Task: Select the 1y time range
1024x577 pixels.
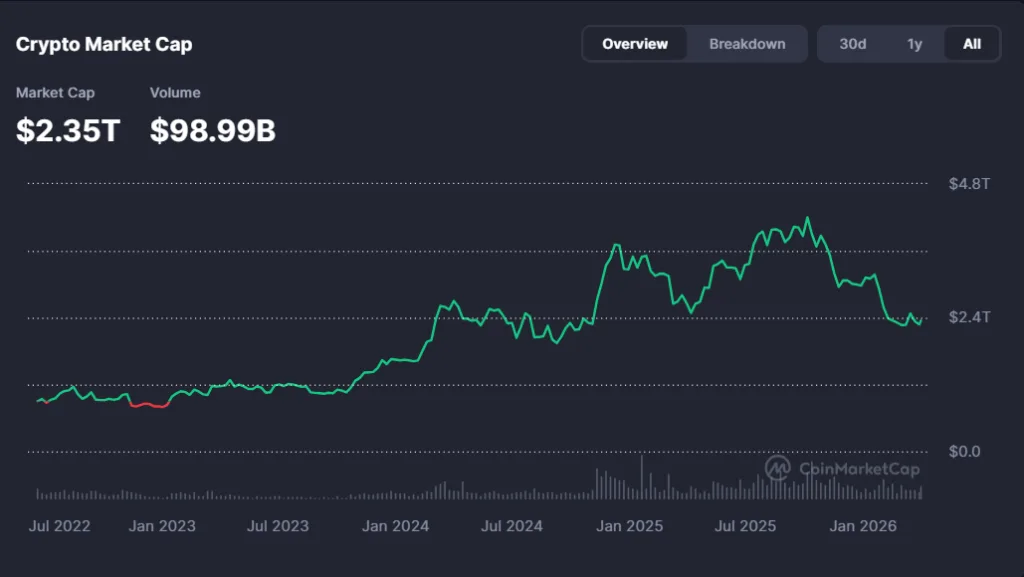Action: [912, 43]
